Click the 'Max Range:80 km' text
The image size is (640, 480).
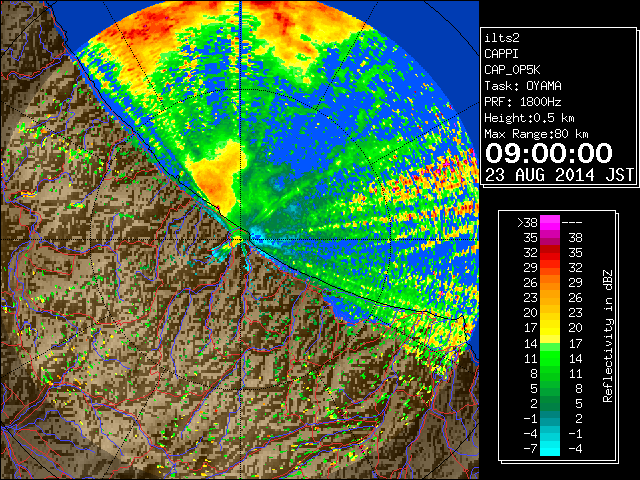pyautogui.click(x=536, y=134)
